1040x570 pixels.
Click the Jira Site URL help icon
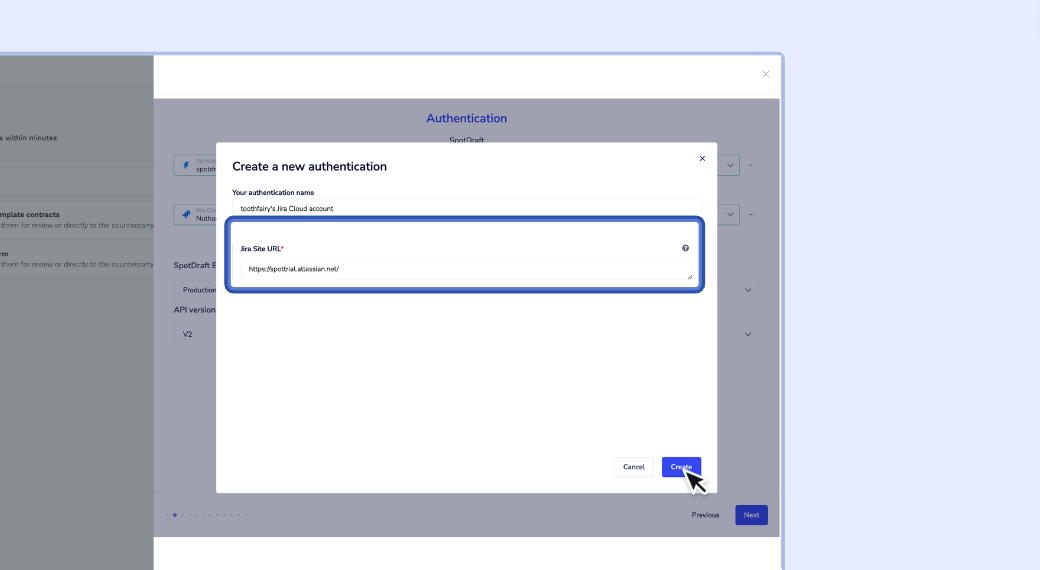click(685, 248)
